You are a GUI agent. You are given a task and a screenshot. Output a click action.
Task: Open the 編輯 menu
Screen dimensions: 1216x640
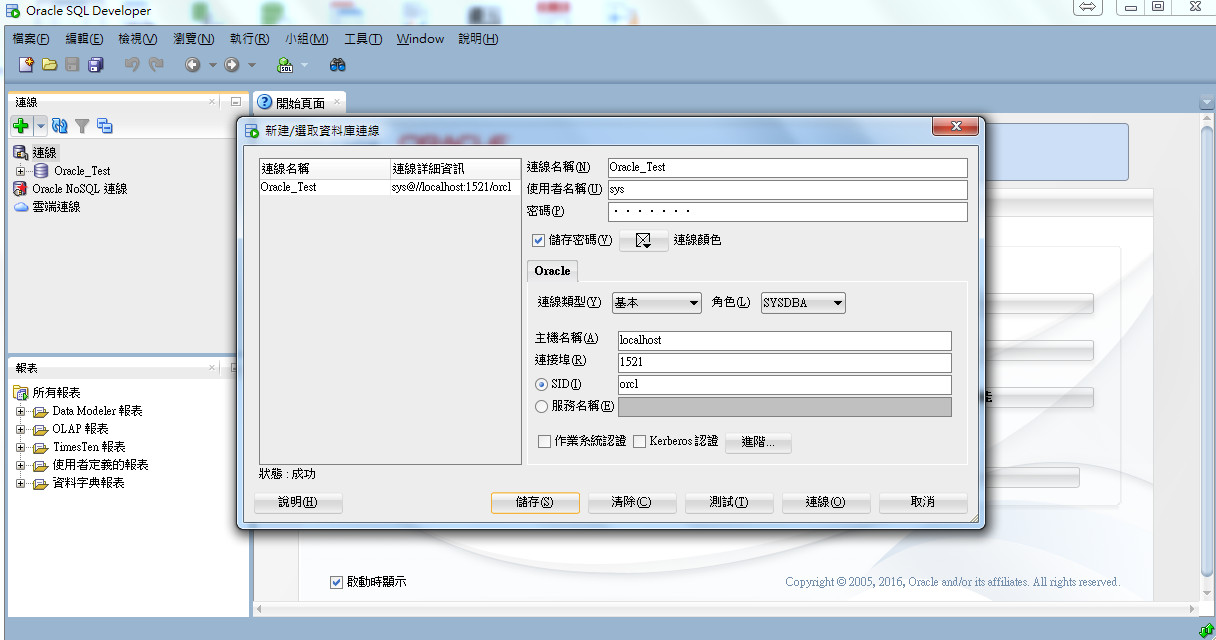[x=84, y=39]
